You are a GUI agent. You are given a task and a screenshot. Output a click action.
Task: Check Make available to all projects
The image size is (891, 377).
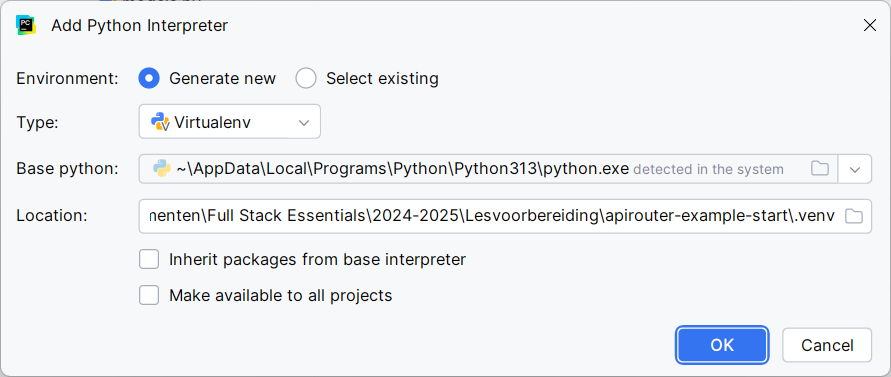[x=149, y=295]
